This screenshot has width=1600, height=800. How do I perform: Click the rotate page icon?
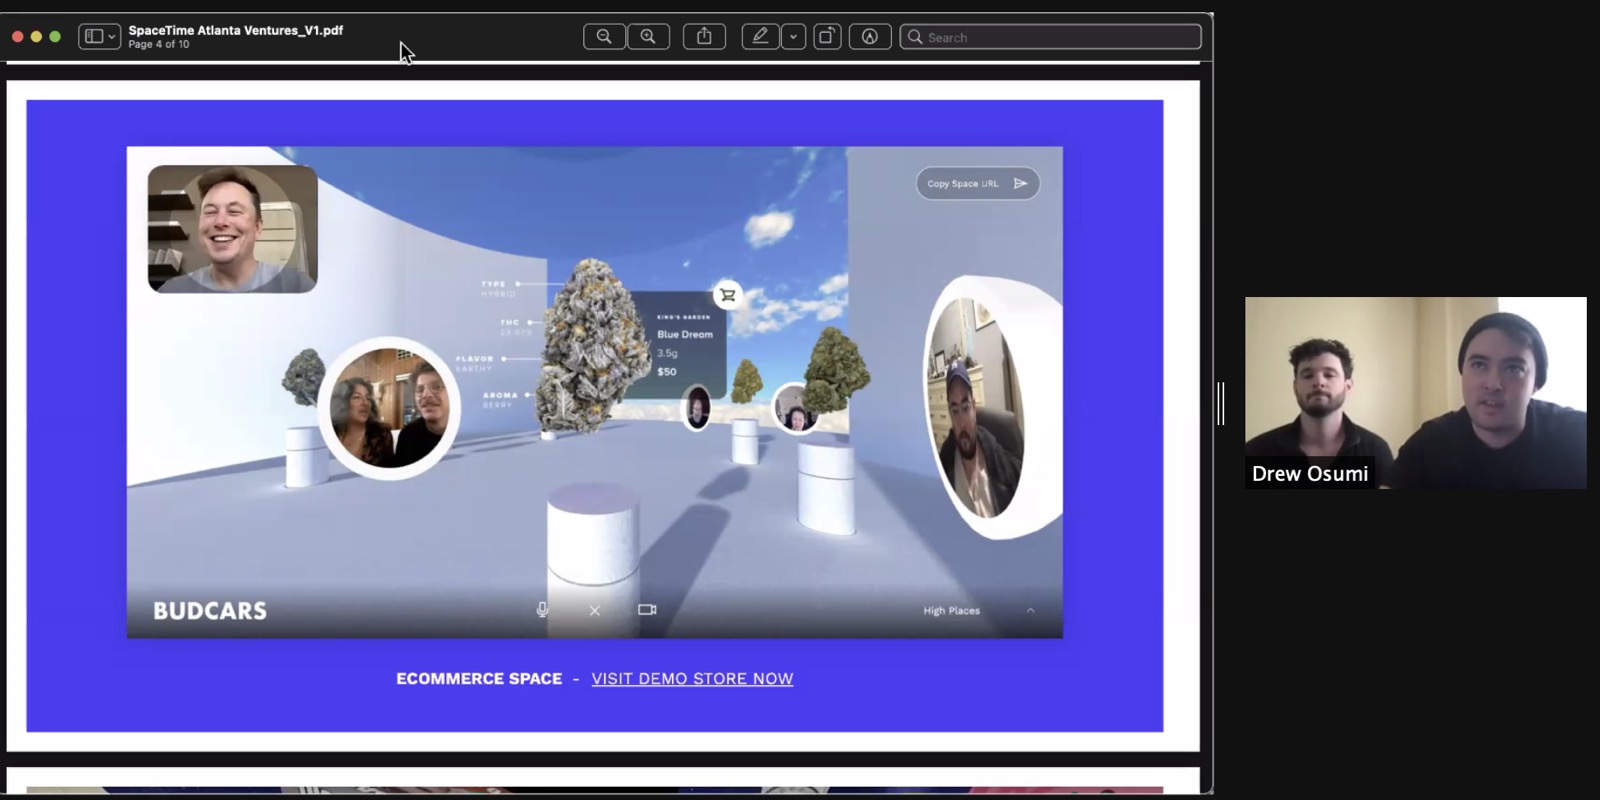tap(827, 37)
